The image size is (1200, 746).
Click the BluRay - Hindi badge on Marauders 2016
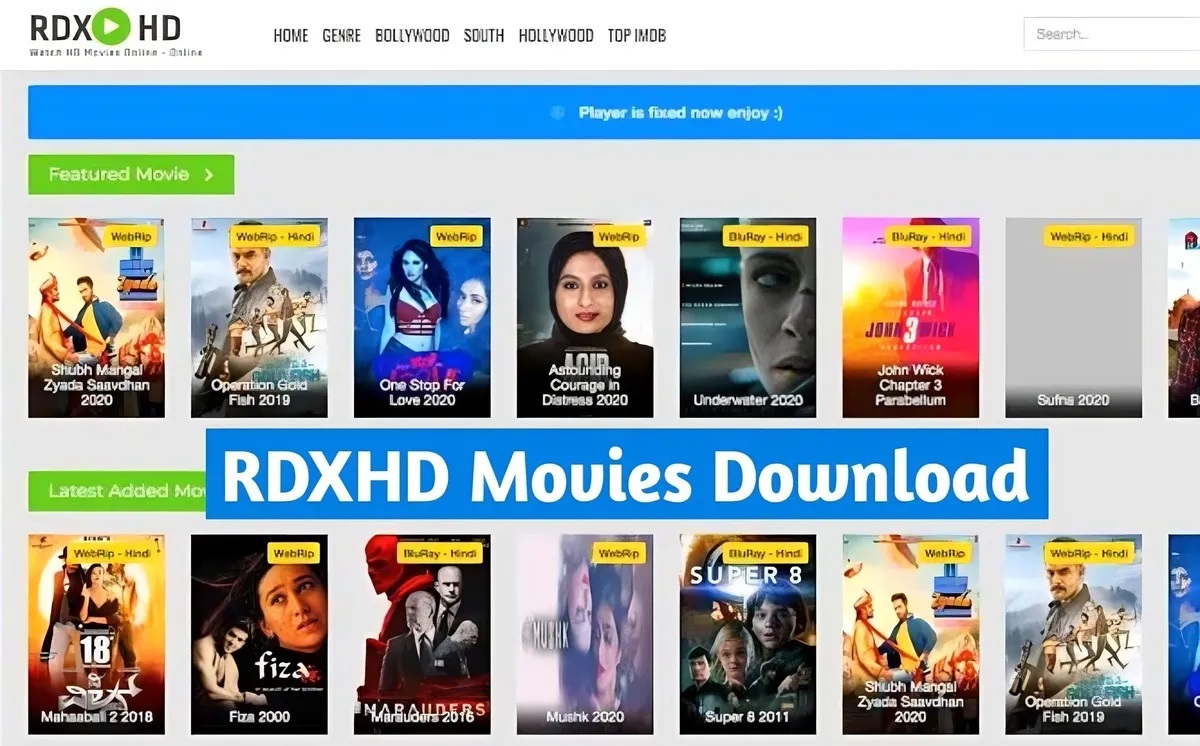click(x=439, y=554)
